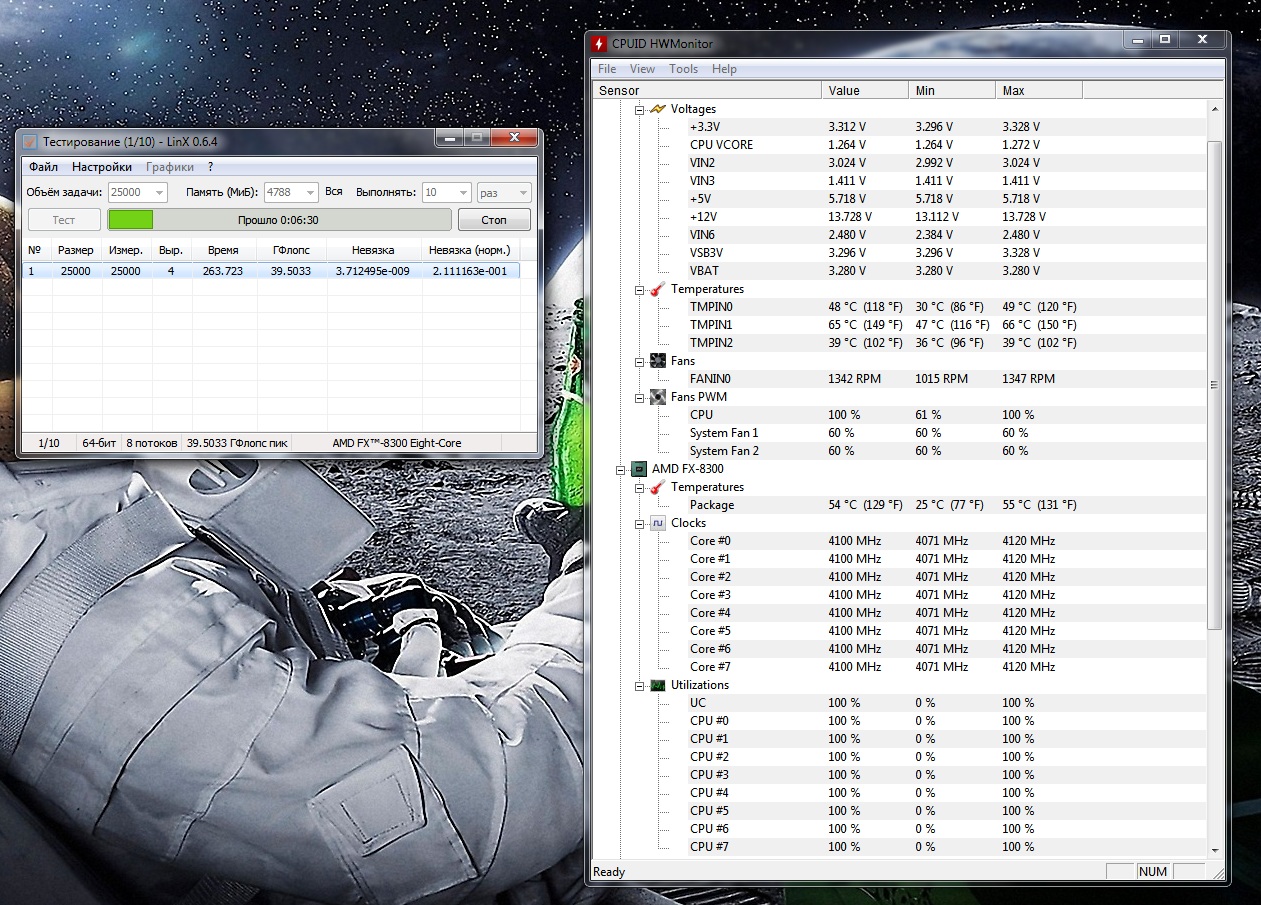
Task: Open the раз units dropdown
Action: [522, 192]
